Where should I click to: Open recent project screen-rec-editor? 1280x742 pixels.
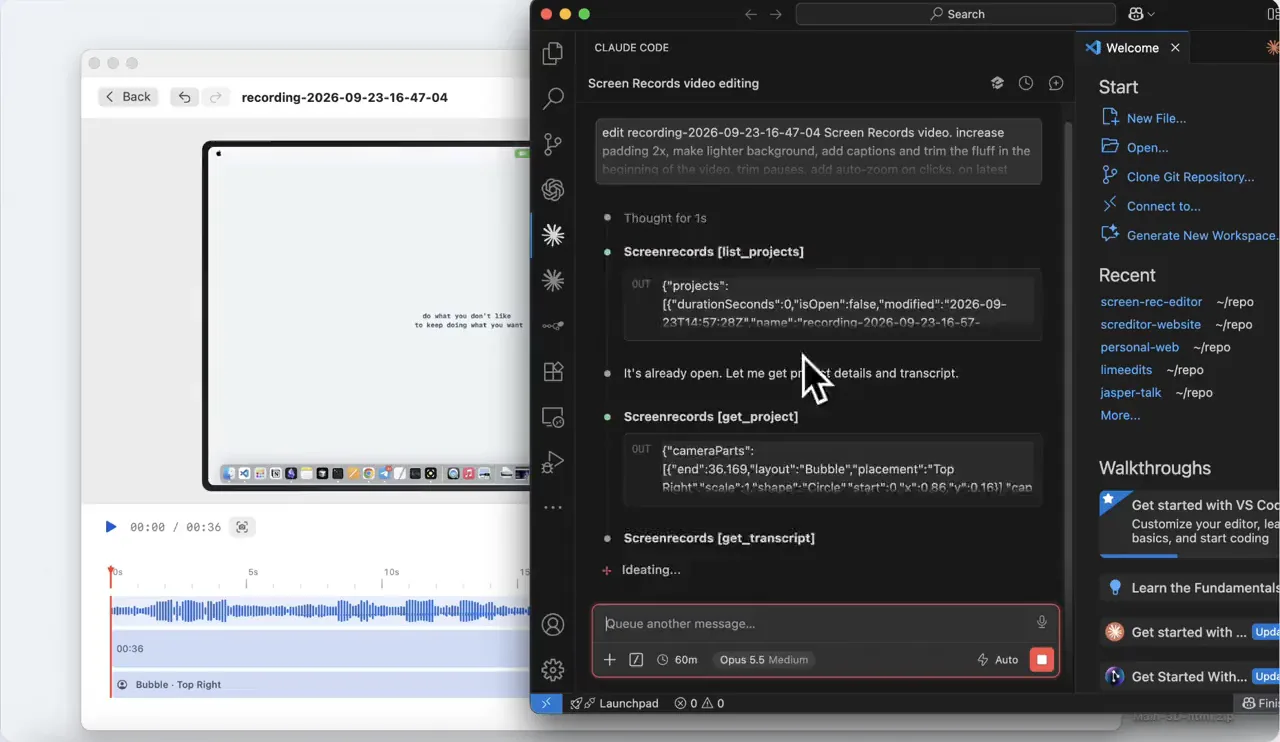[1151, 302]
